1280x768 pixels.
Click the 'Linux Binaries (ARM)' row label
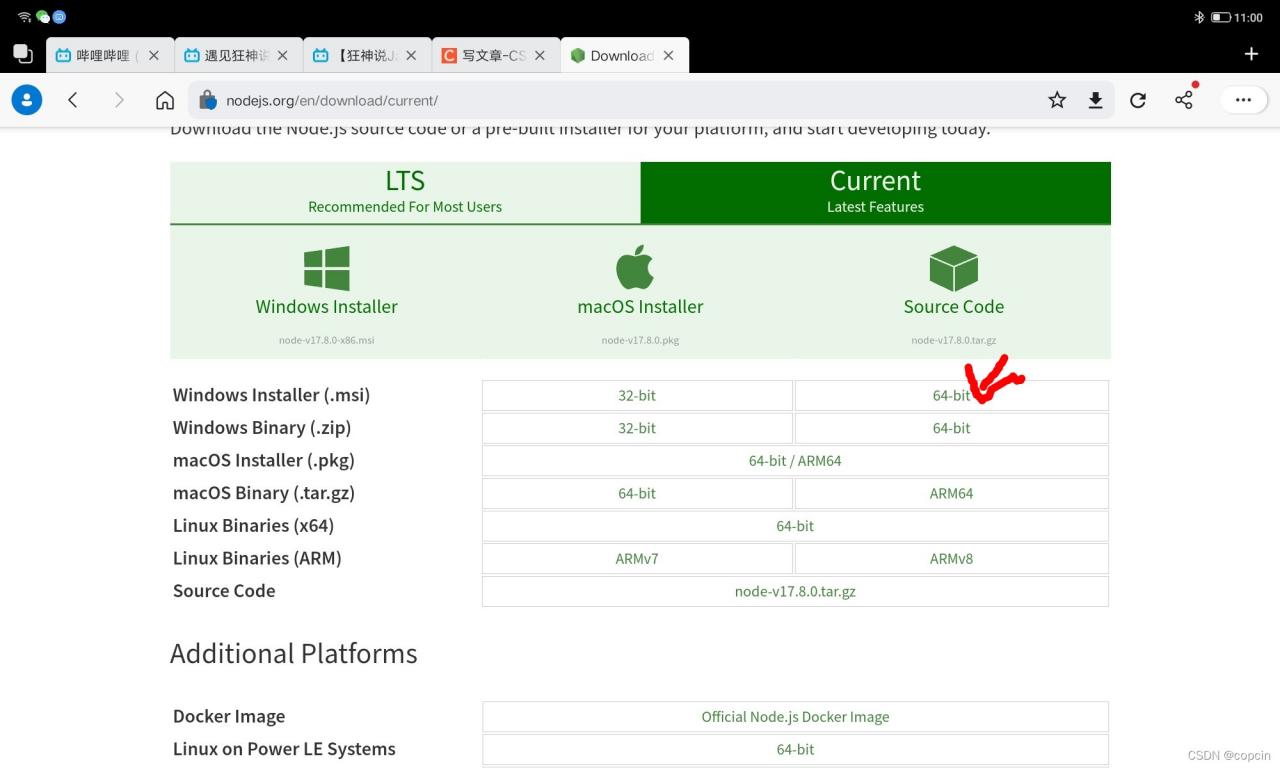click(x=257, y=558)
